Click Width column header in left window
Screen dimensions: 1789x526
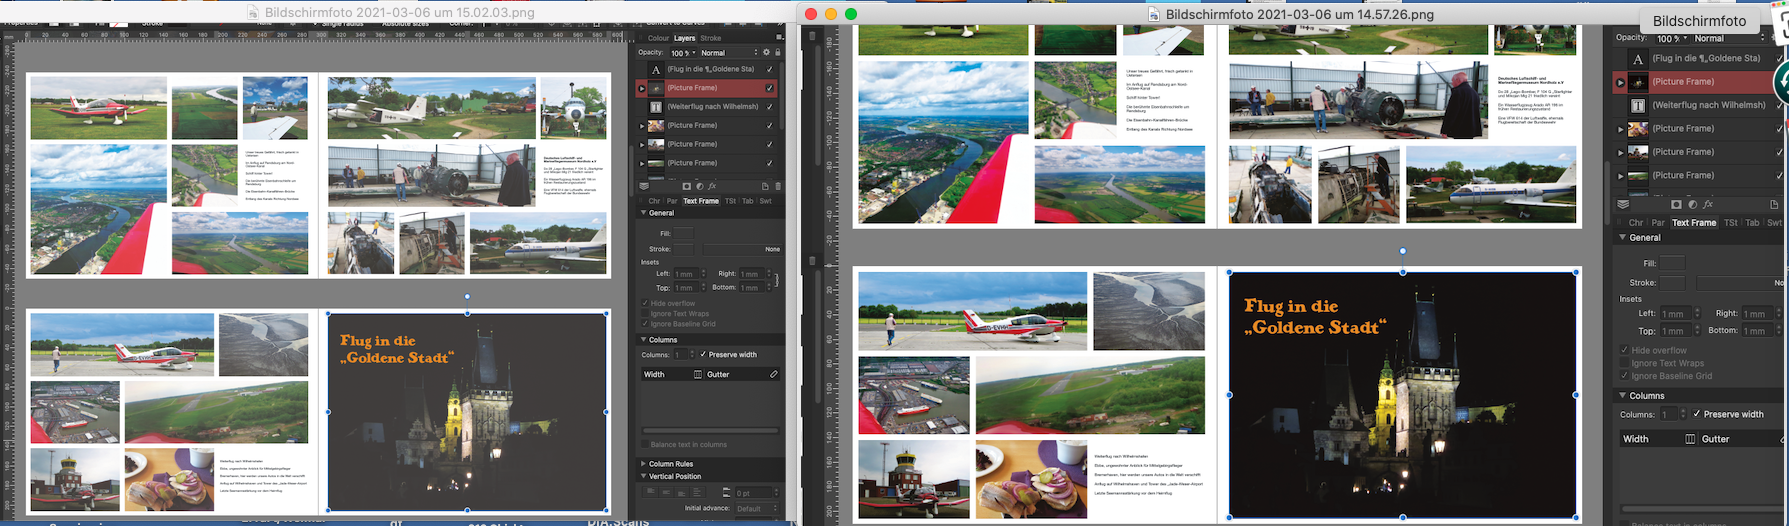pyautogui.click(x=654, y=374)
